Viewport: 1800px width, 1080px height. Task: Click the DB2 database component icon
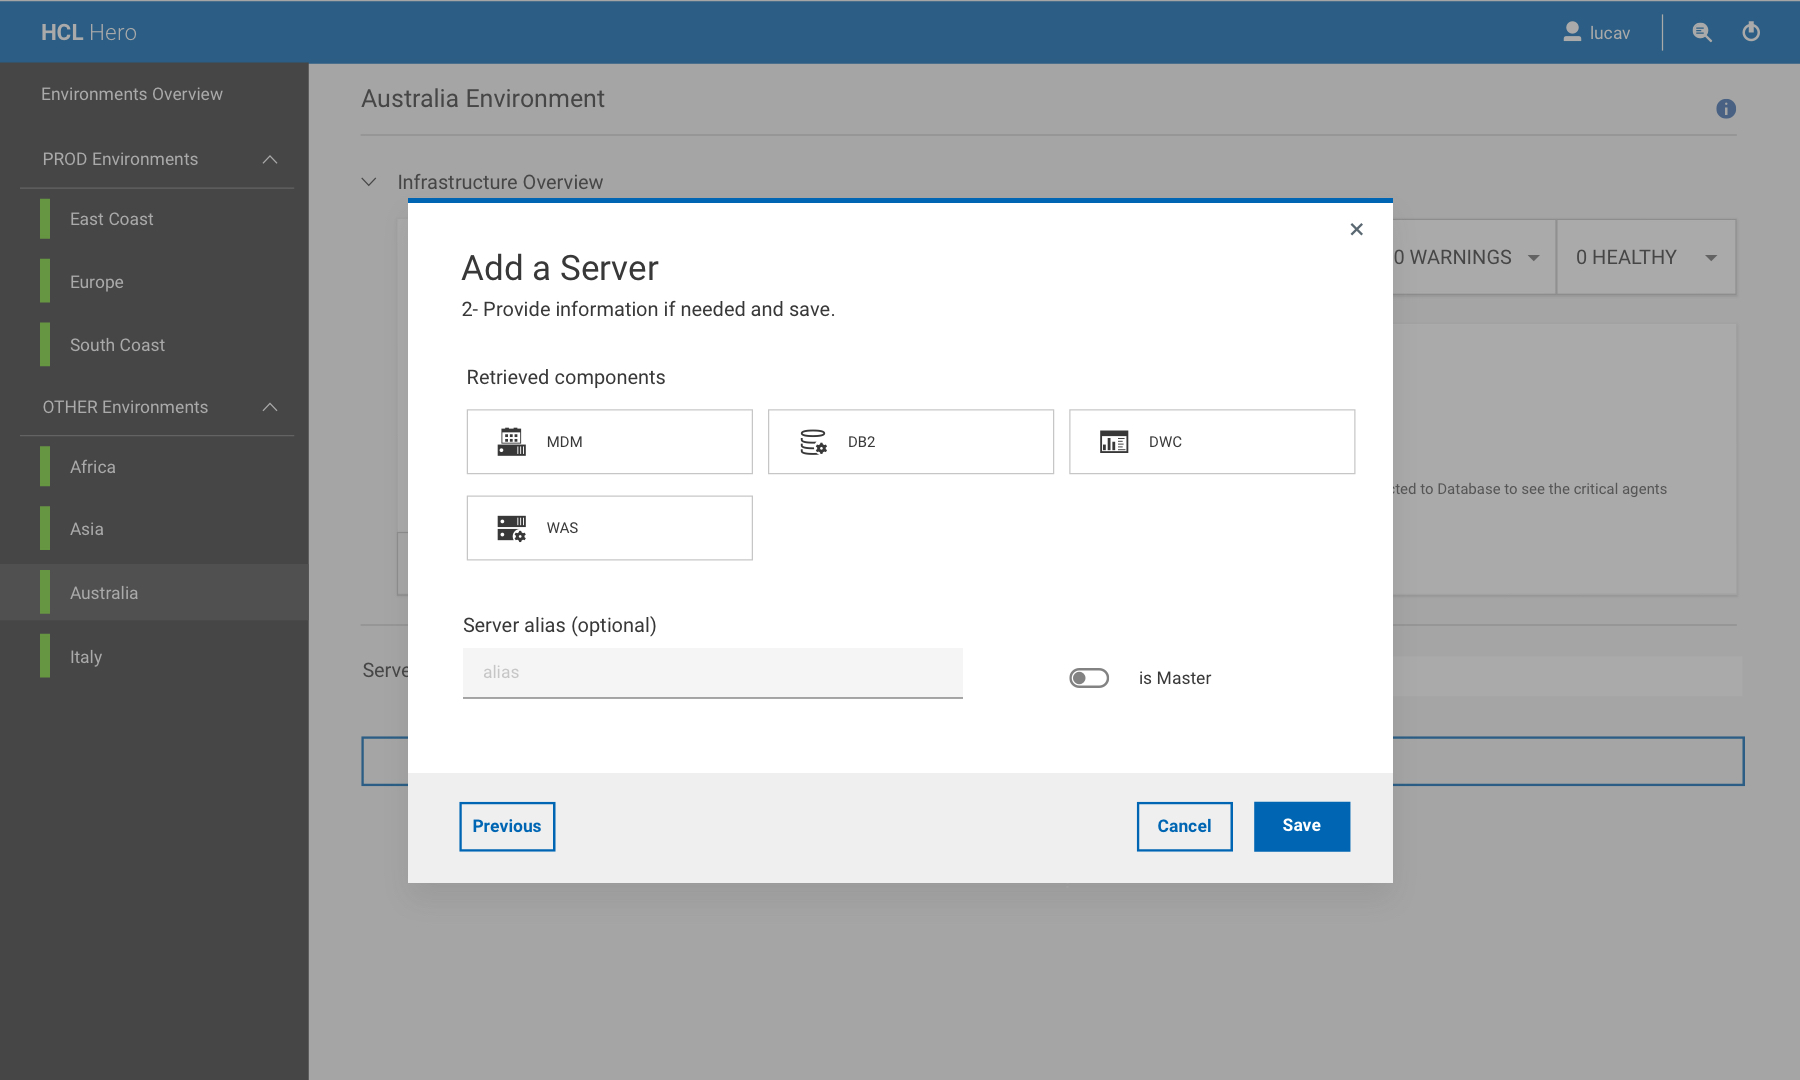click(x=813, y=442)
